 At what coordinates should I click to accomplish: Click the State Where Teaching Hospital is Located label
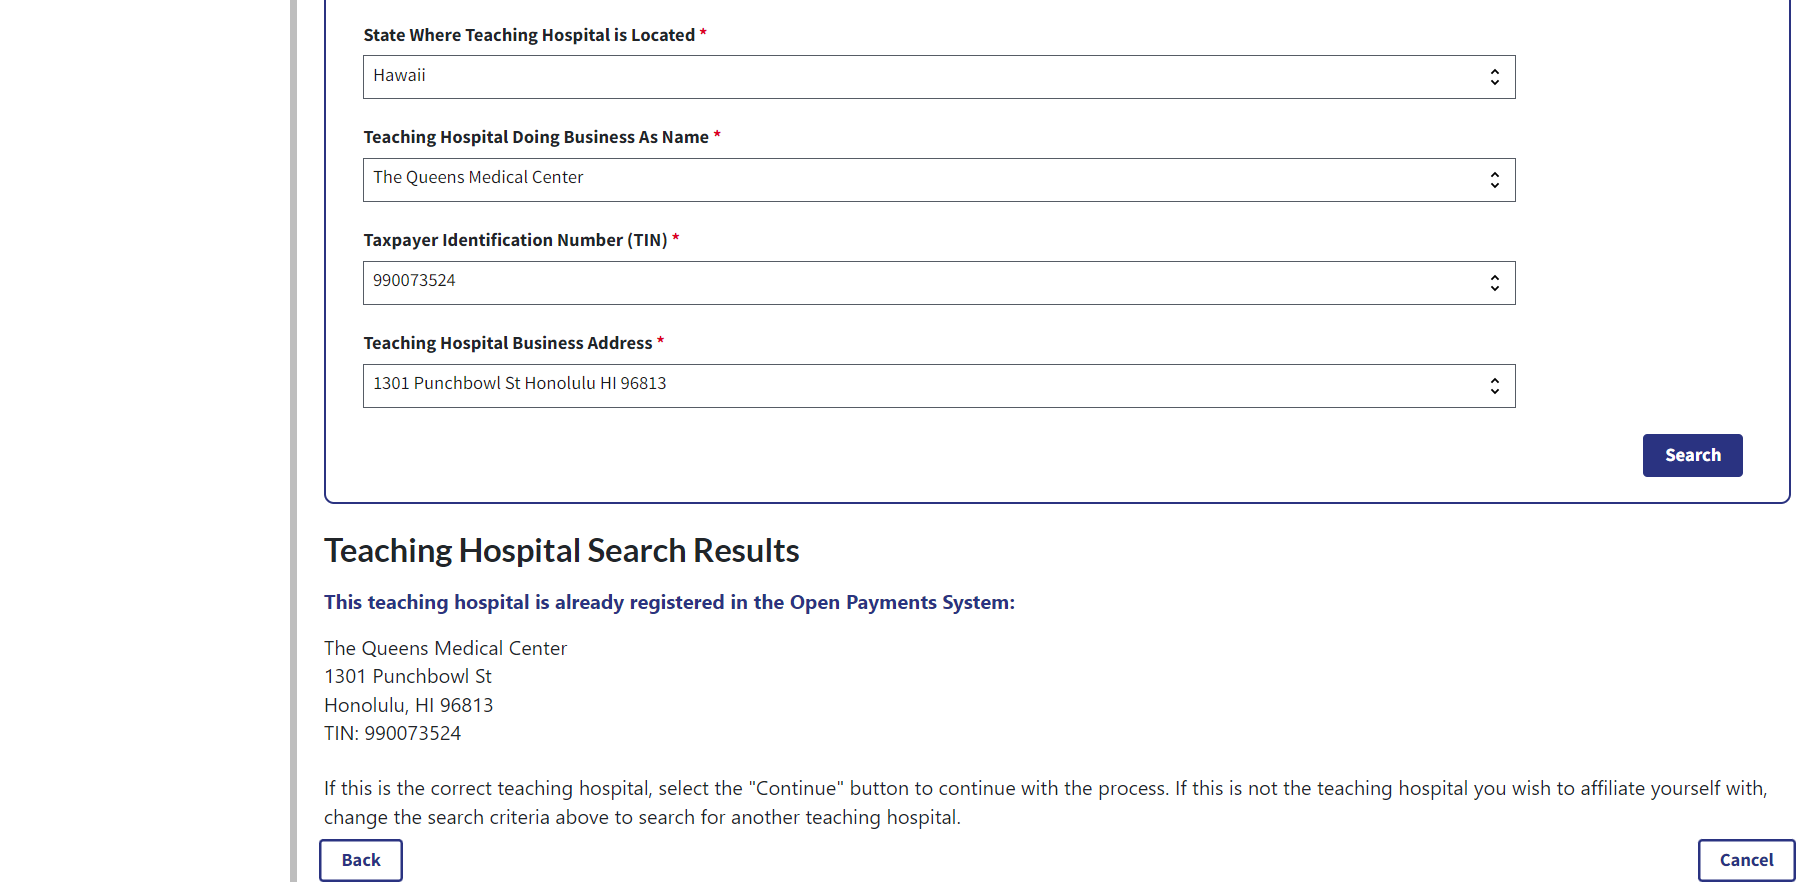coord(529,35)
